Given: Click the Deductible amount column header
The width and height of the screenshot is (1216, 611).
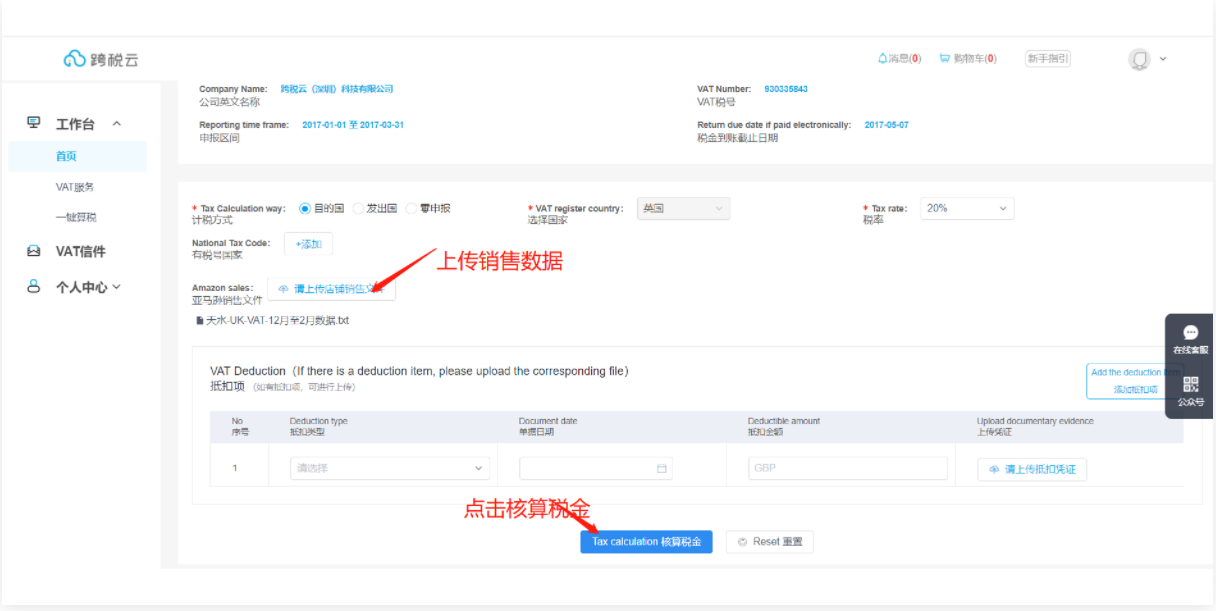Looking at the screenshot, I should (784, 426).
